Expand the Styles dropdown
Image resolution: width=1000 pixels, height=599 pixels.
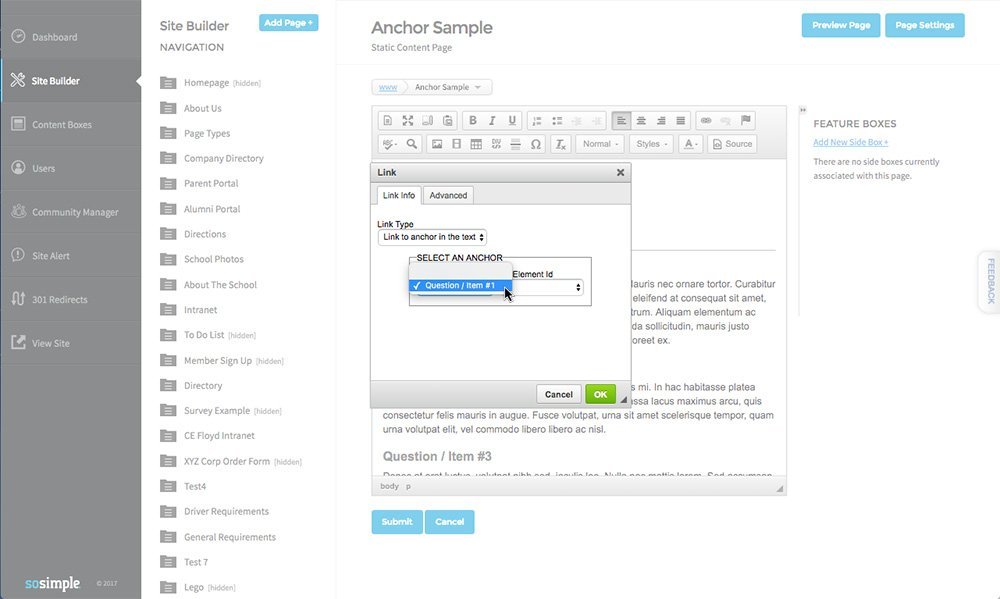(652, 144)
